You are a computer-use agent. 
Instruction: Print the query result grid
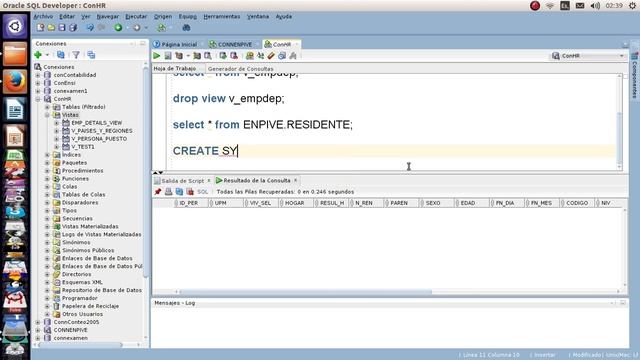click(x=168, y=191)
